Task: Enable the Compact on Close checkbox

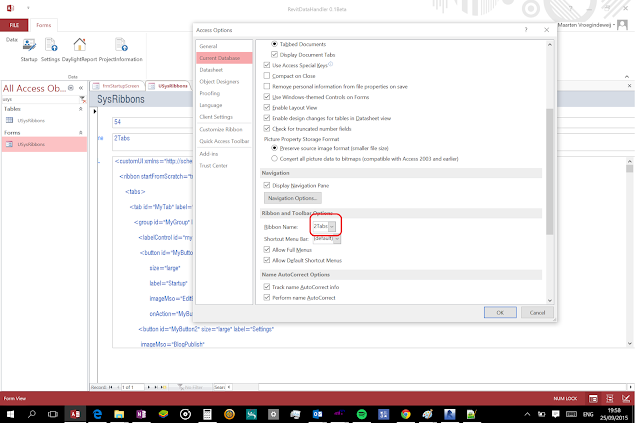Action: tap(267, 76)
